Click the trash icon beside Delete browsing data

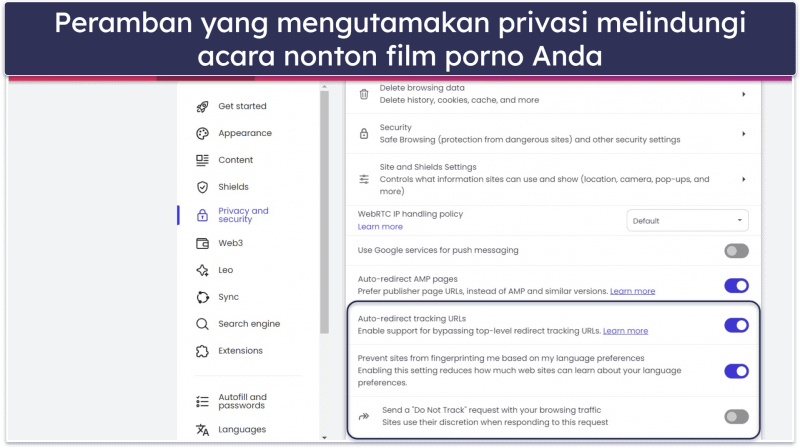pyautogui.click(x=364, y=94)
